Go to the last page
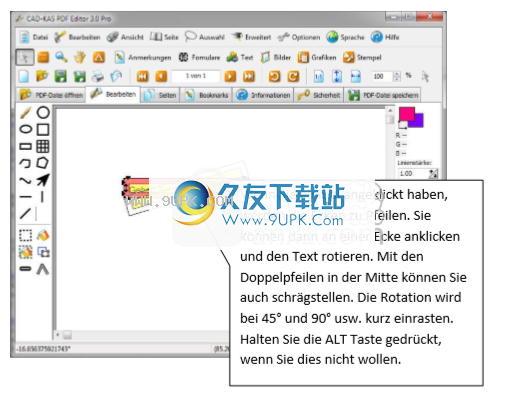The width and height of the screenshot is (524, 407). [x=249, y=77]
